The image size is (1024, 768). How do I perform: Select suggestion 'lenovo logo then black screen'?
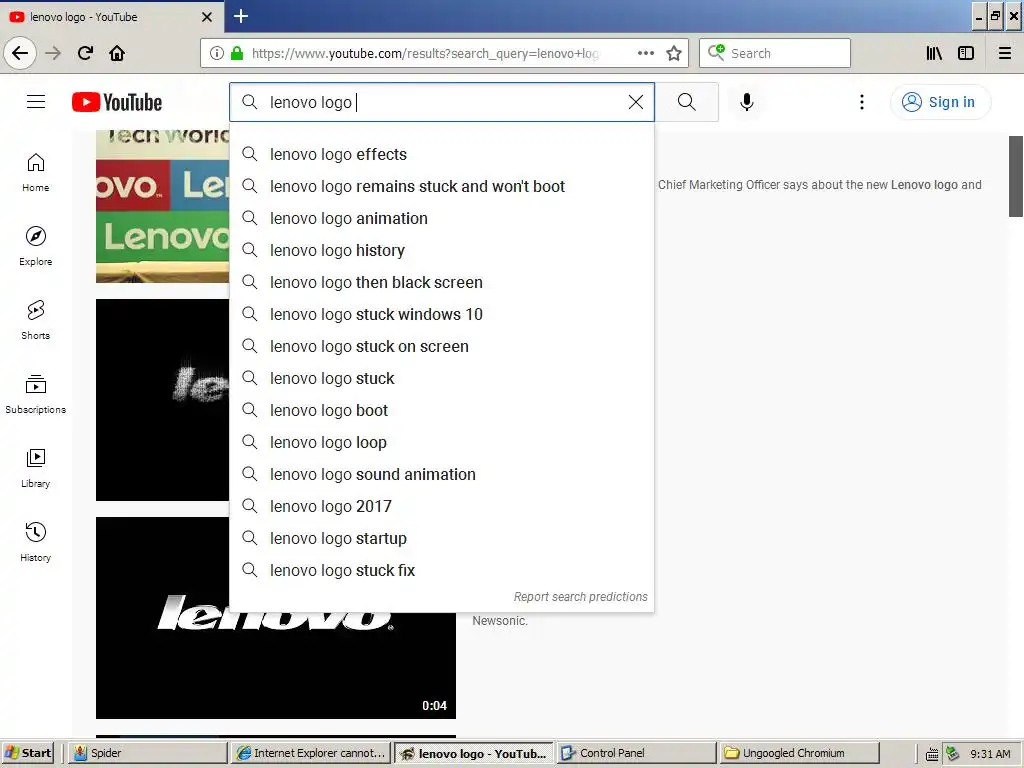click(x=441, y=282)
